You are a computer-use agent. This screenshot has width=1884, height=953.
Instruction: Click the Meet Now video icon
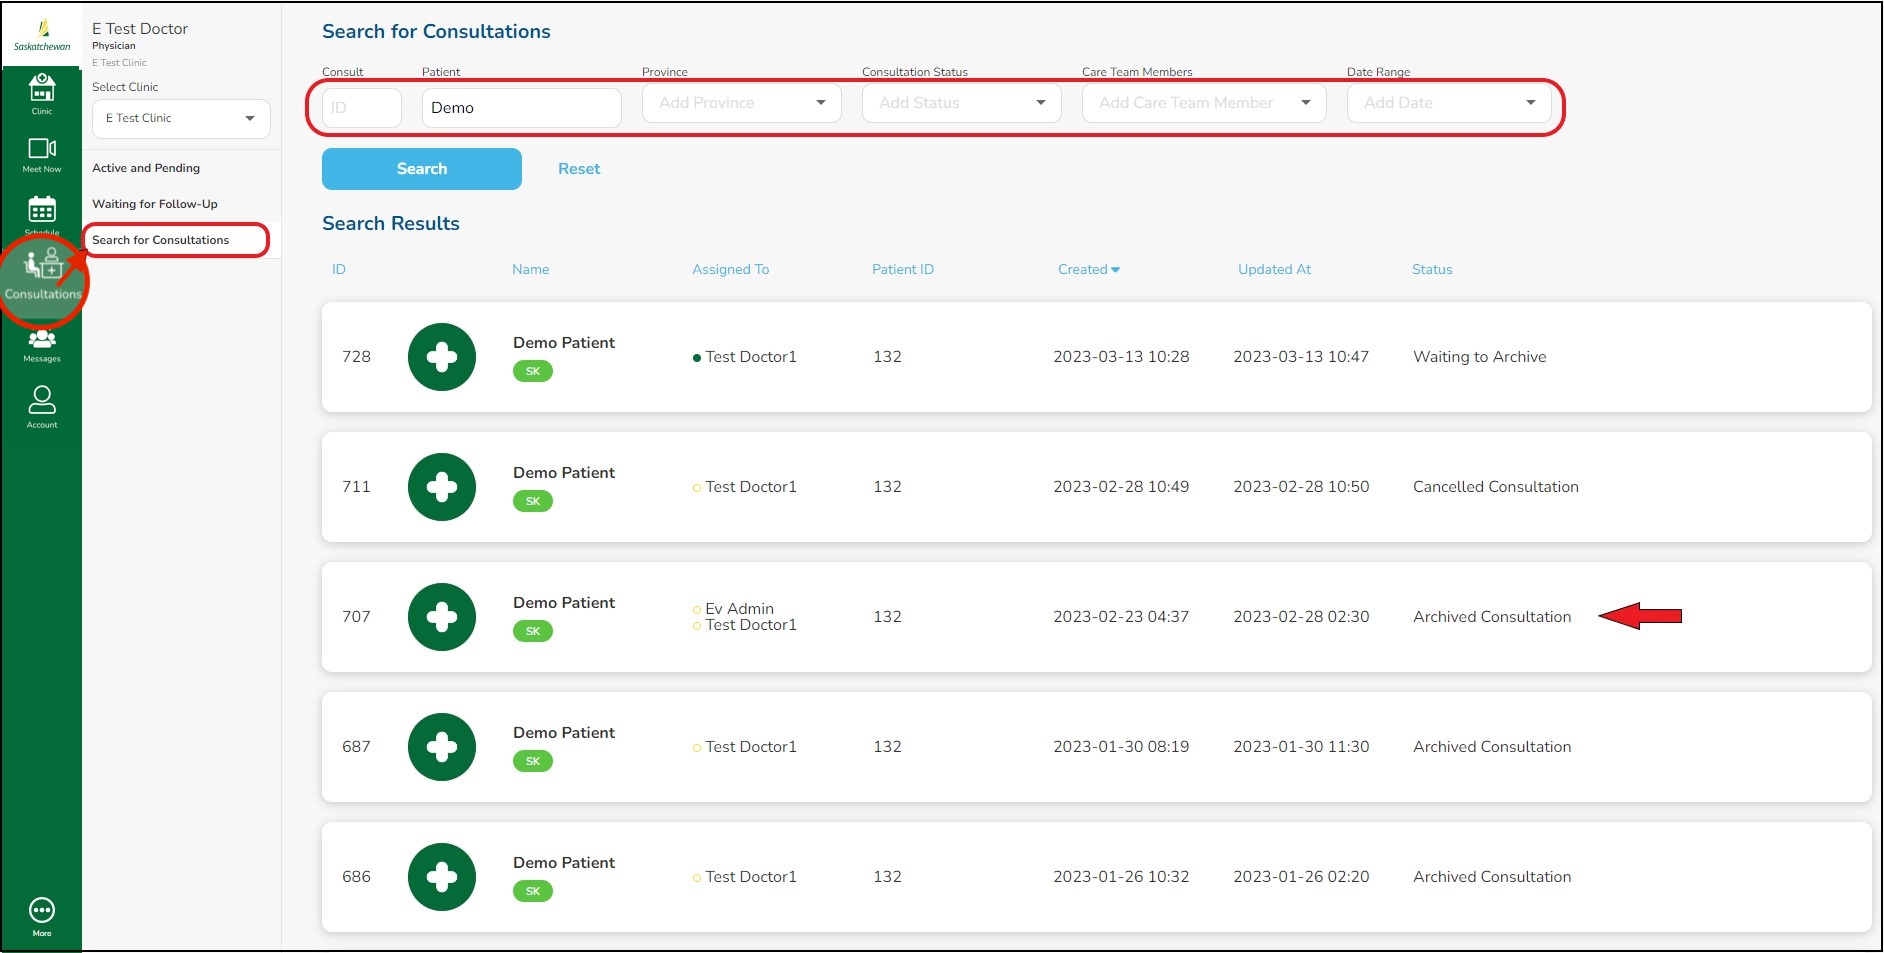(41, 153)
